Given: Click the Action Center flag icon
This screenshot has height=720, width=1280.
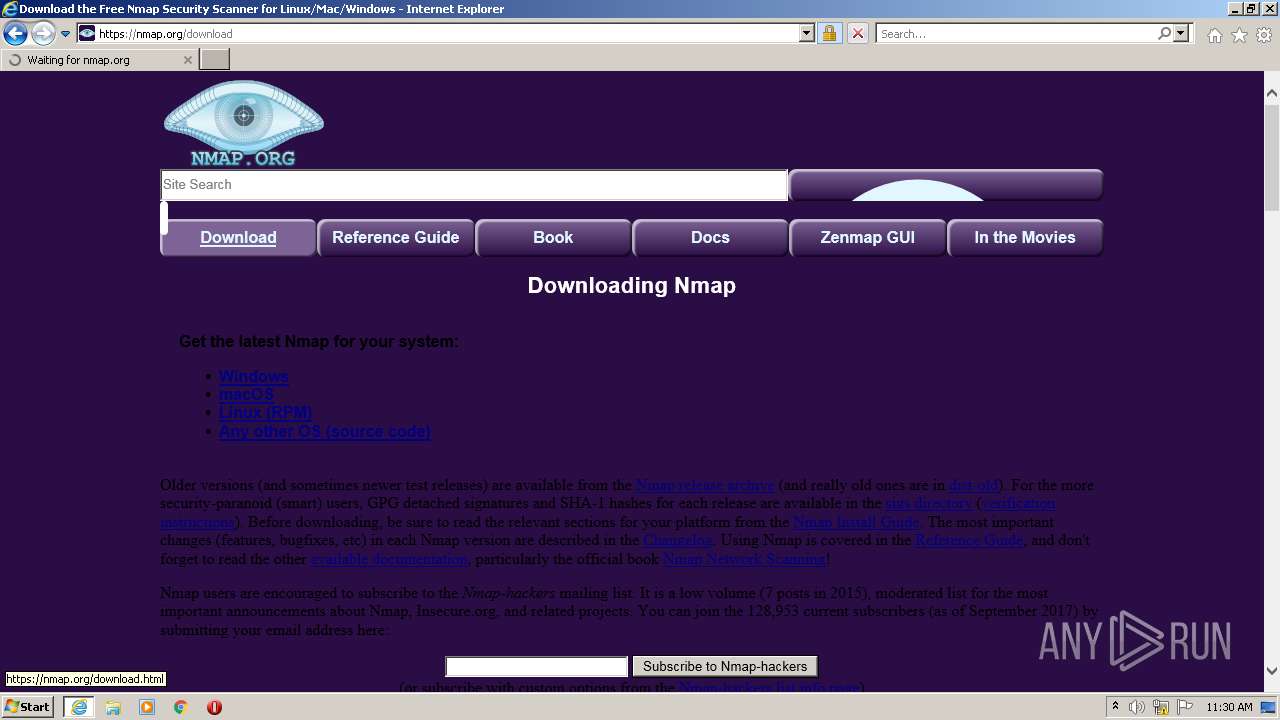Looking at the screenshot, I should click(1185, 707).
